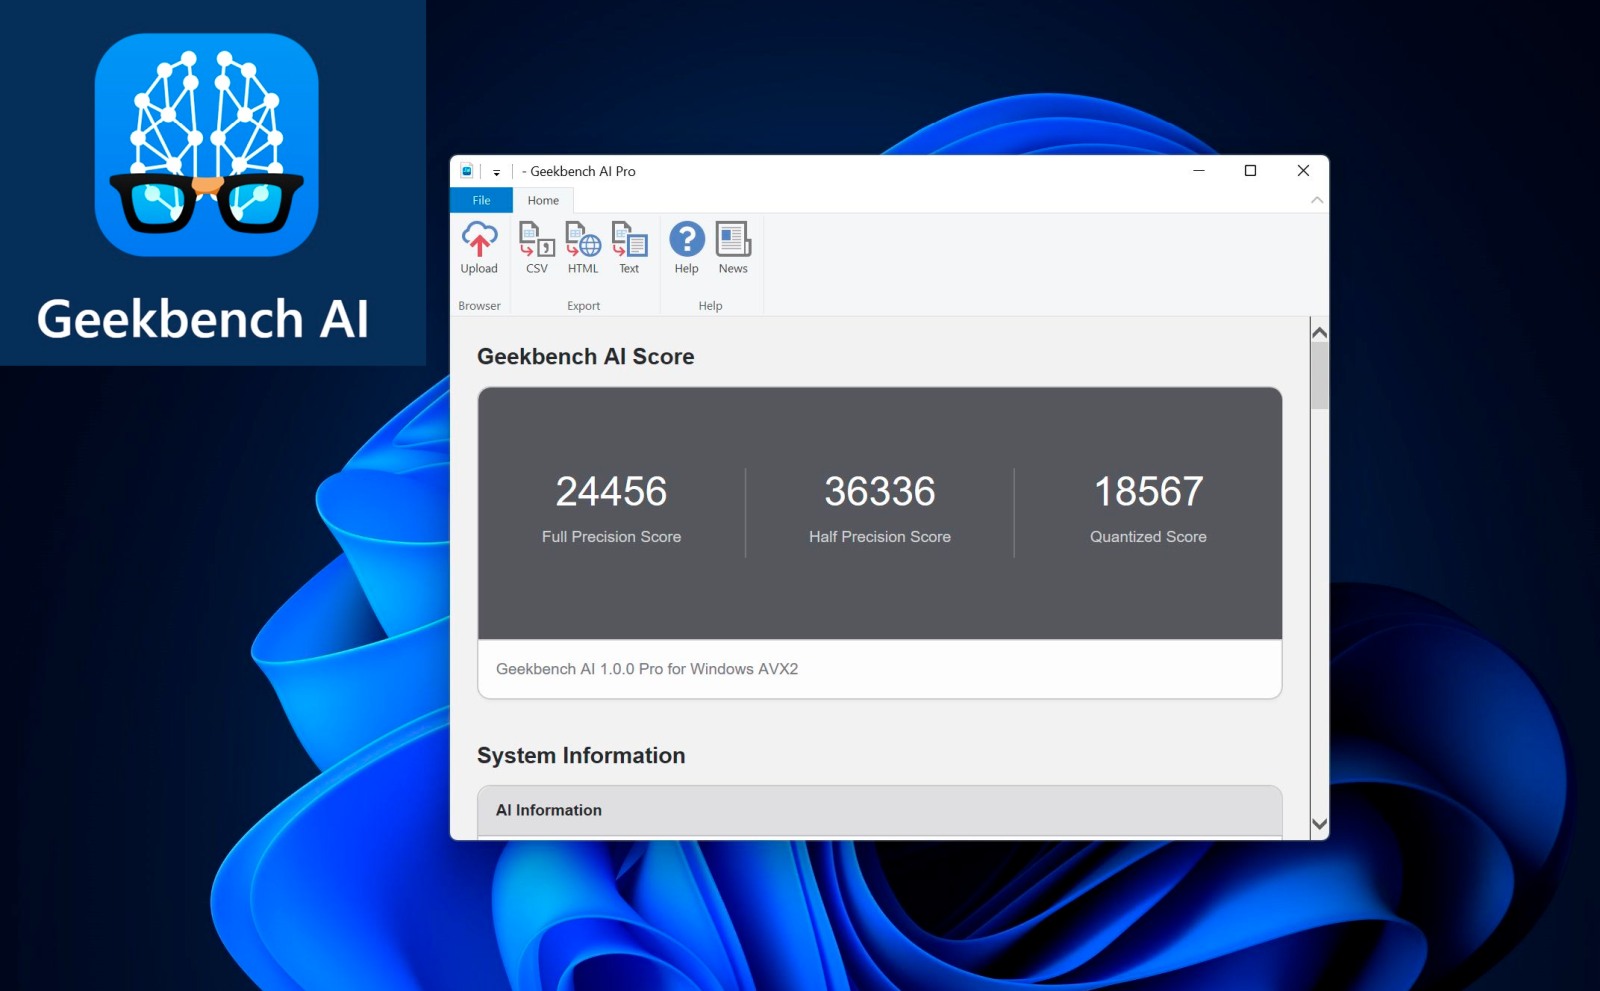The height and width of the screenshot is (991, 1600).
Task: Click the Full Precision Score label
Action: pos(611,537)
